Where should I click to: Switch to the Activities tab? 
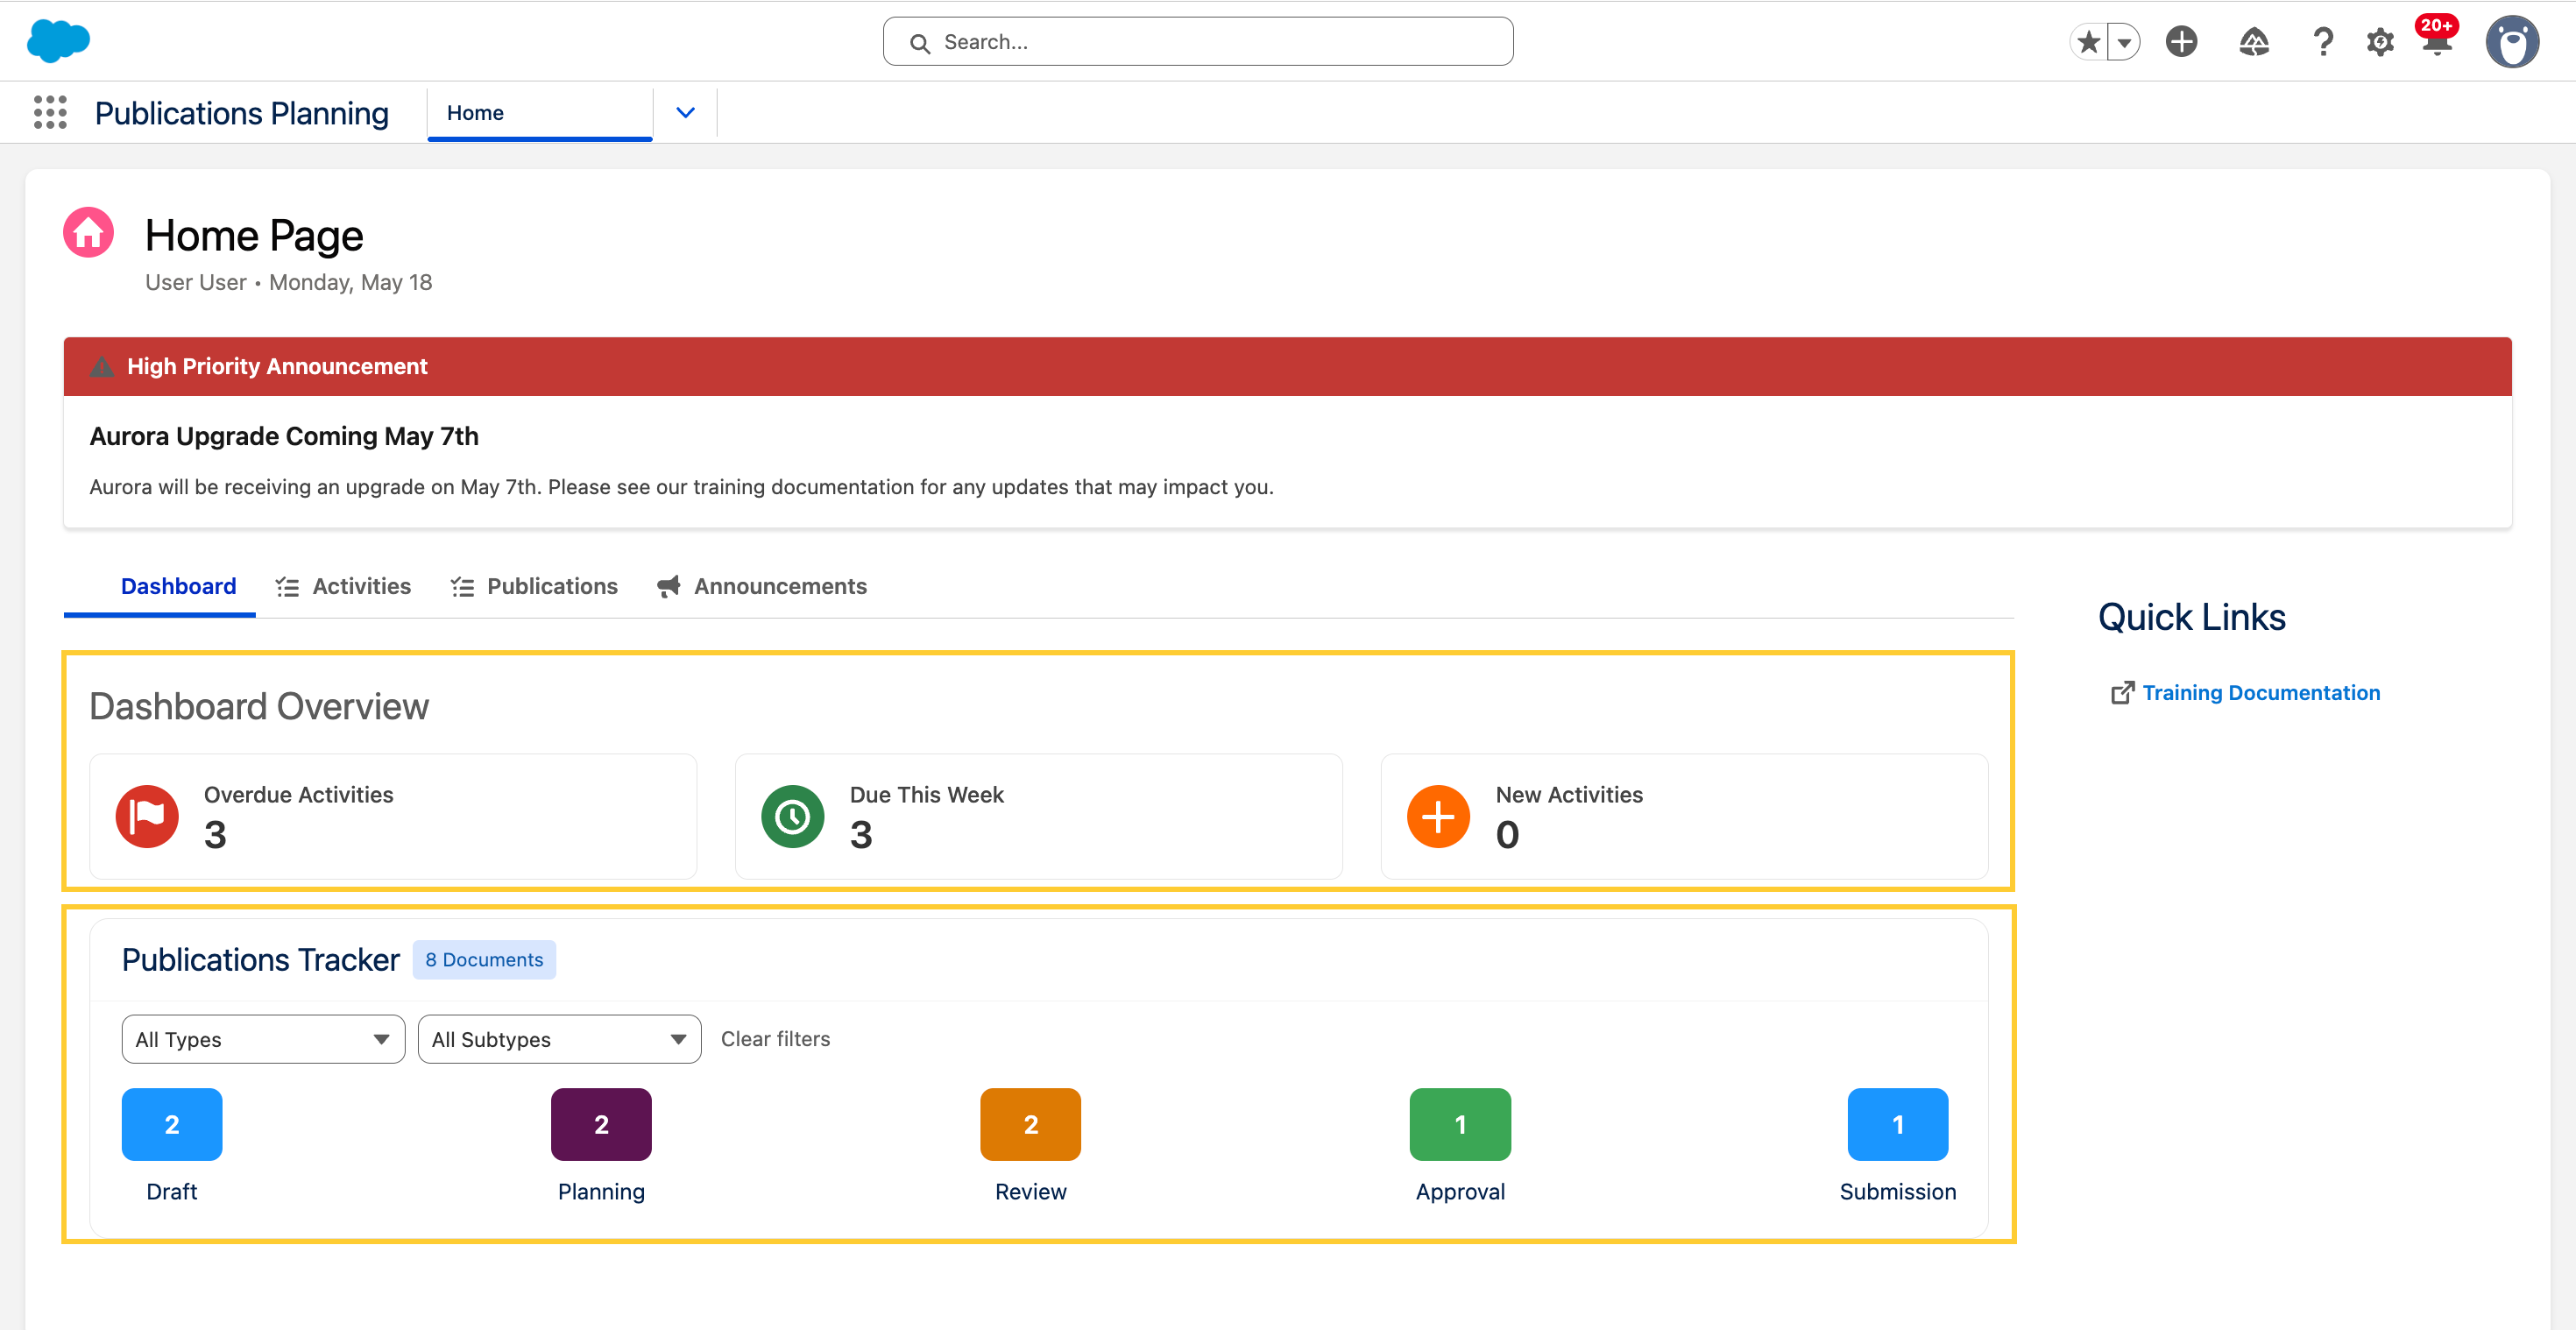coord(343,586)
